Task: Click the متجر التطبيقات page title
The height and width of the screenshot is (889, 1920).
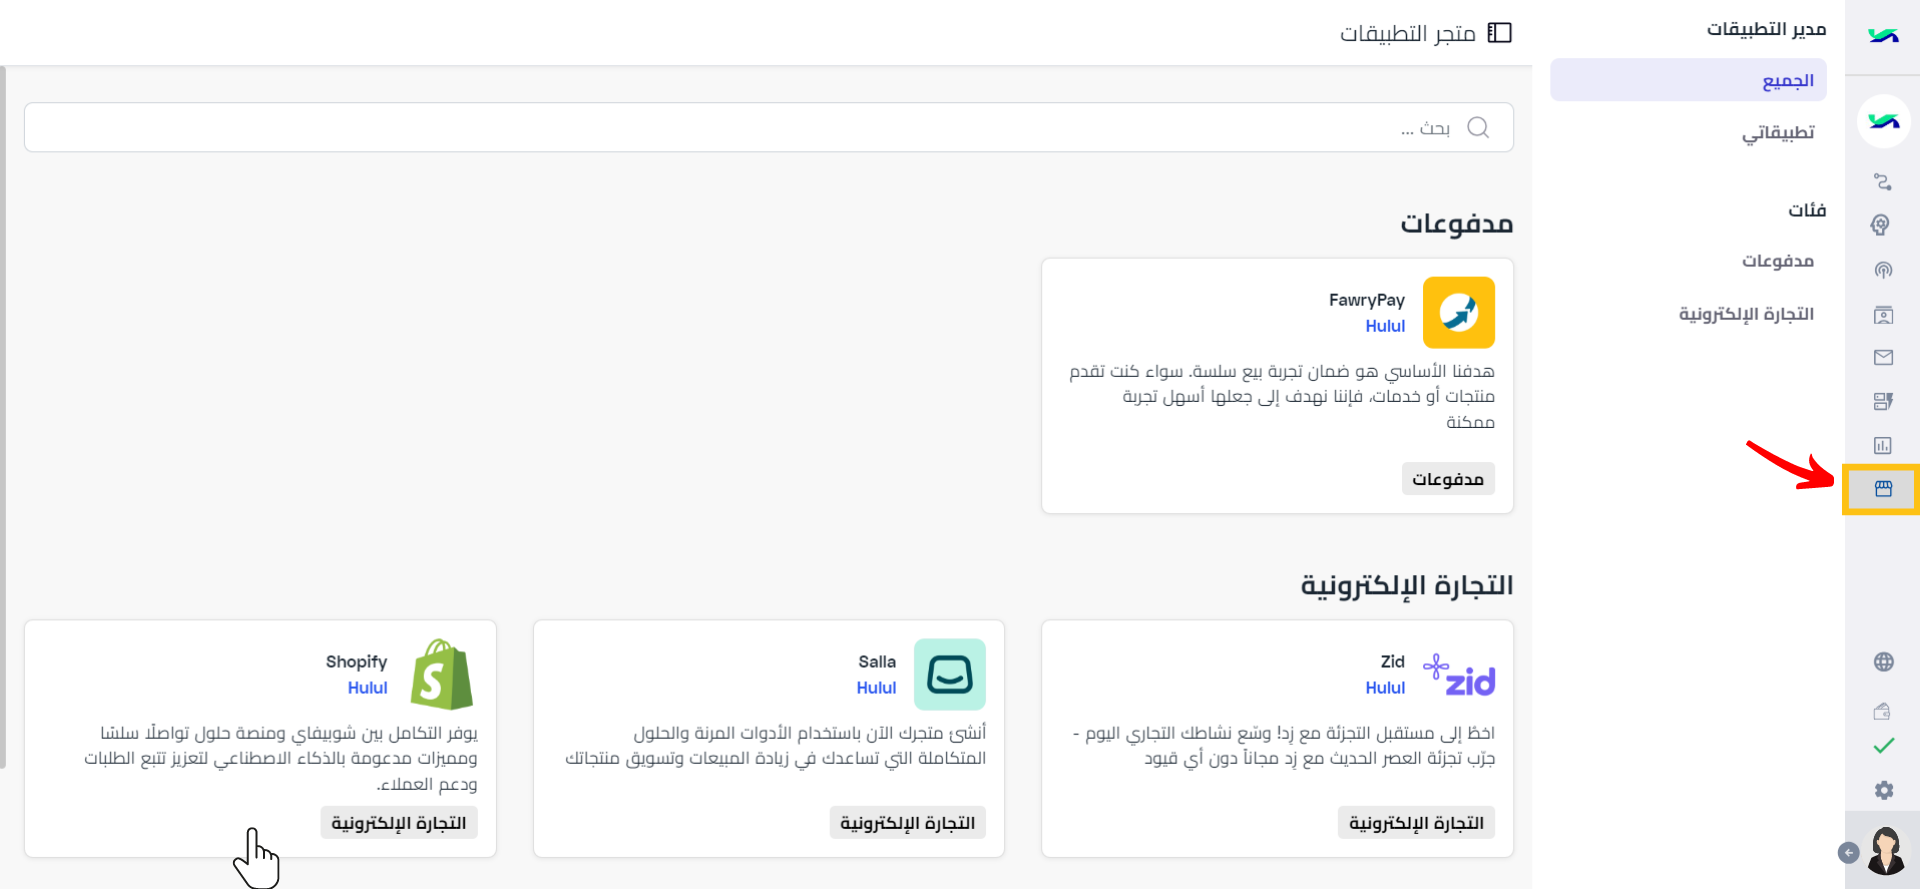Action: click(1408, 34)
